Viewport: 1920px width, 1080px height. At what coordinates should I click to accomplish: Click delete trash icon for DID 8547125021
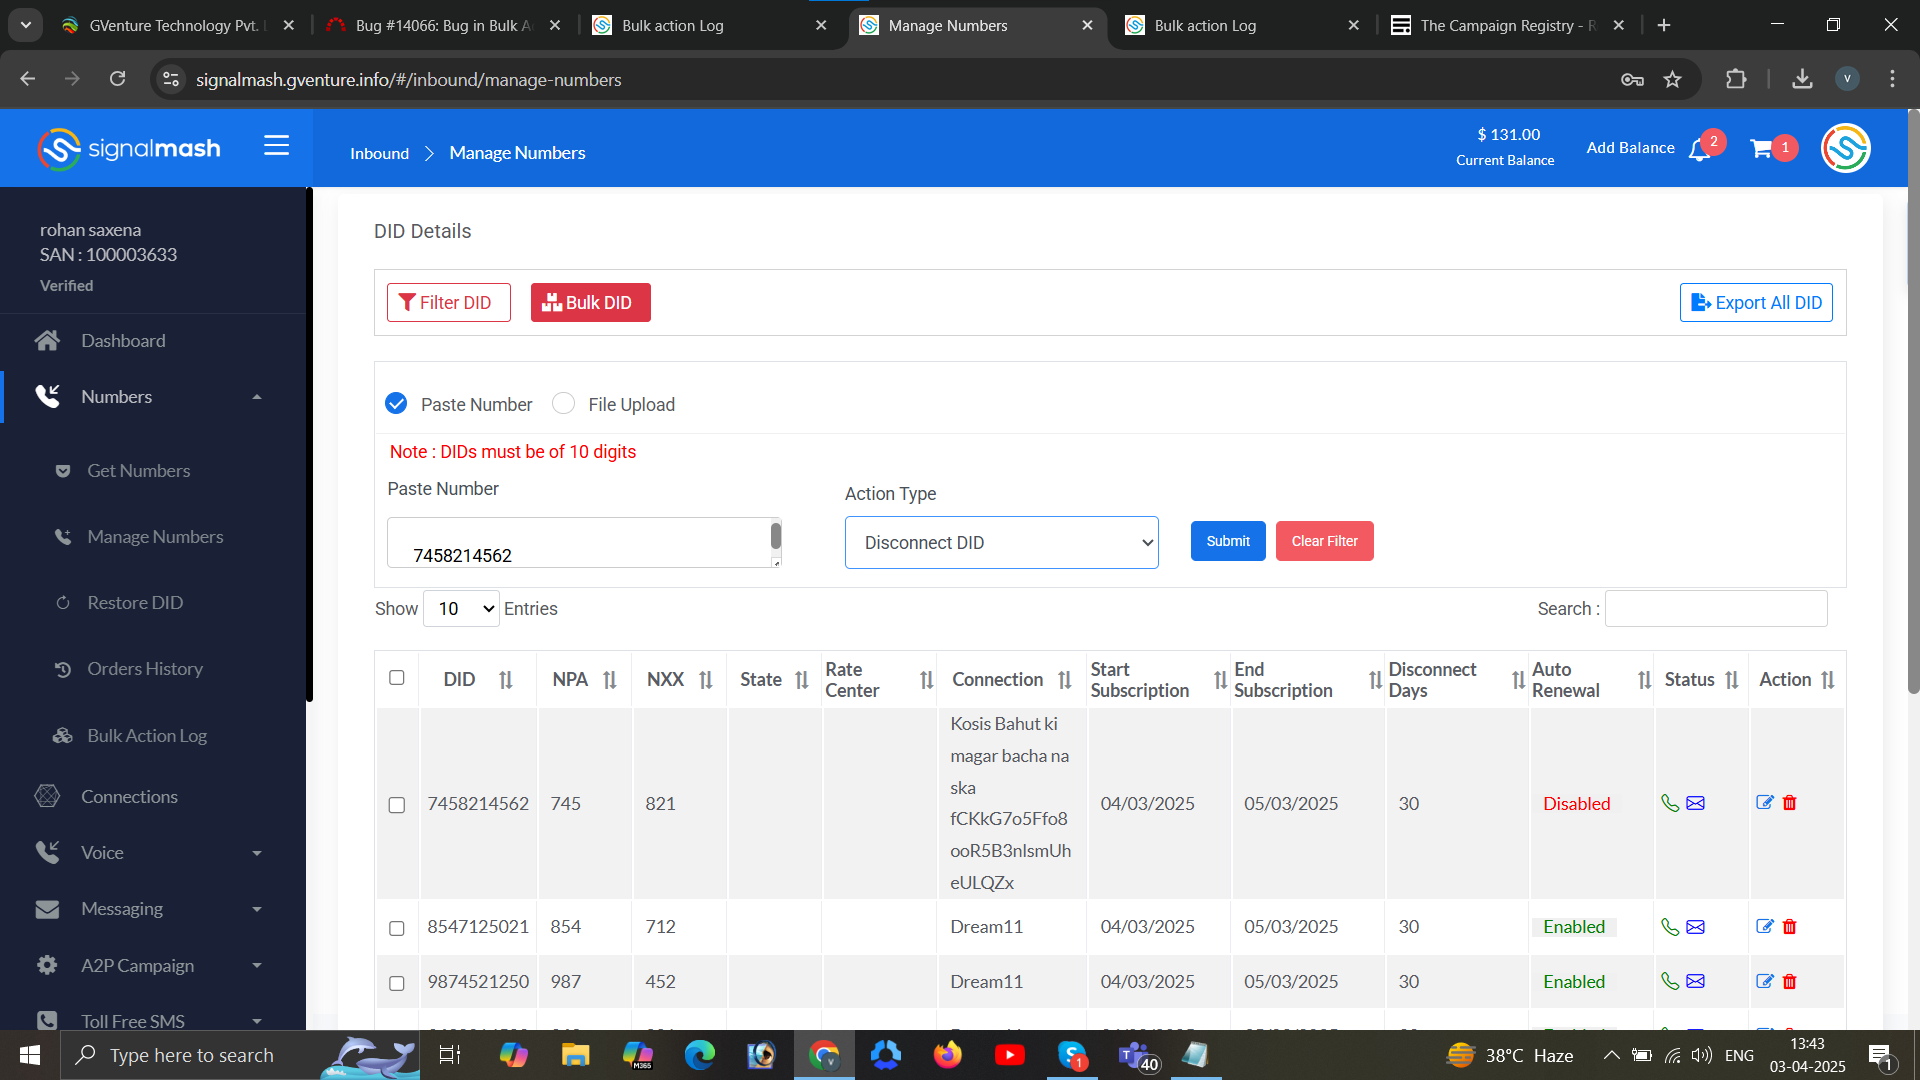tap(1790, 927)
